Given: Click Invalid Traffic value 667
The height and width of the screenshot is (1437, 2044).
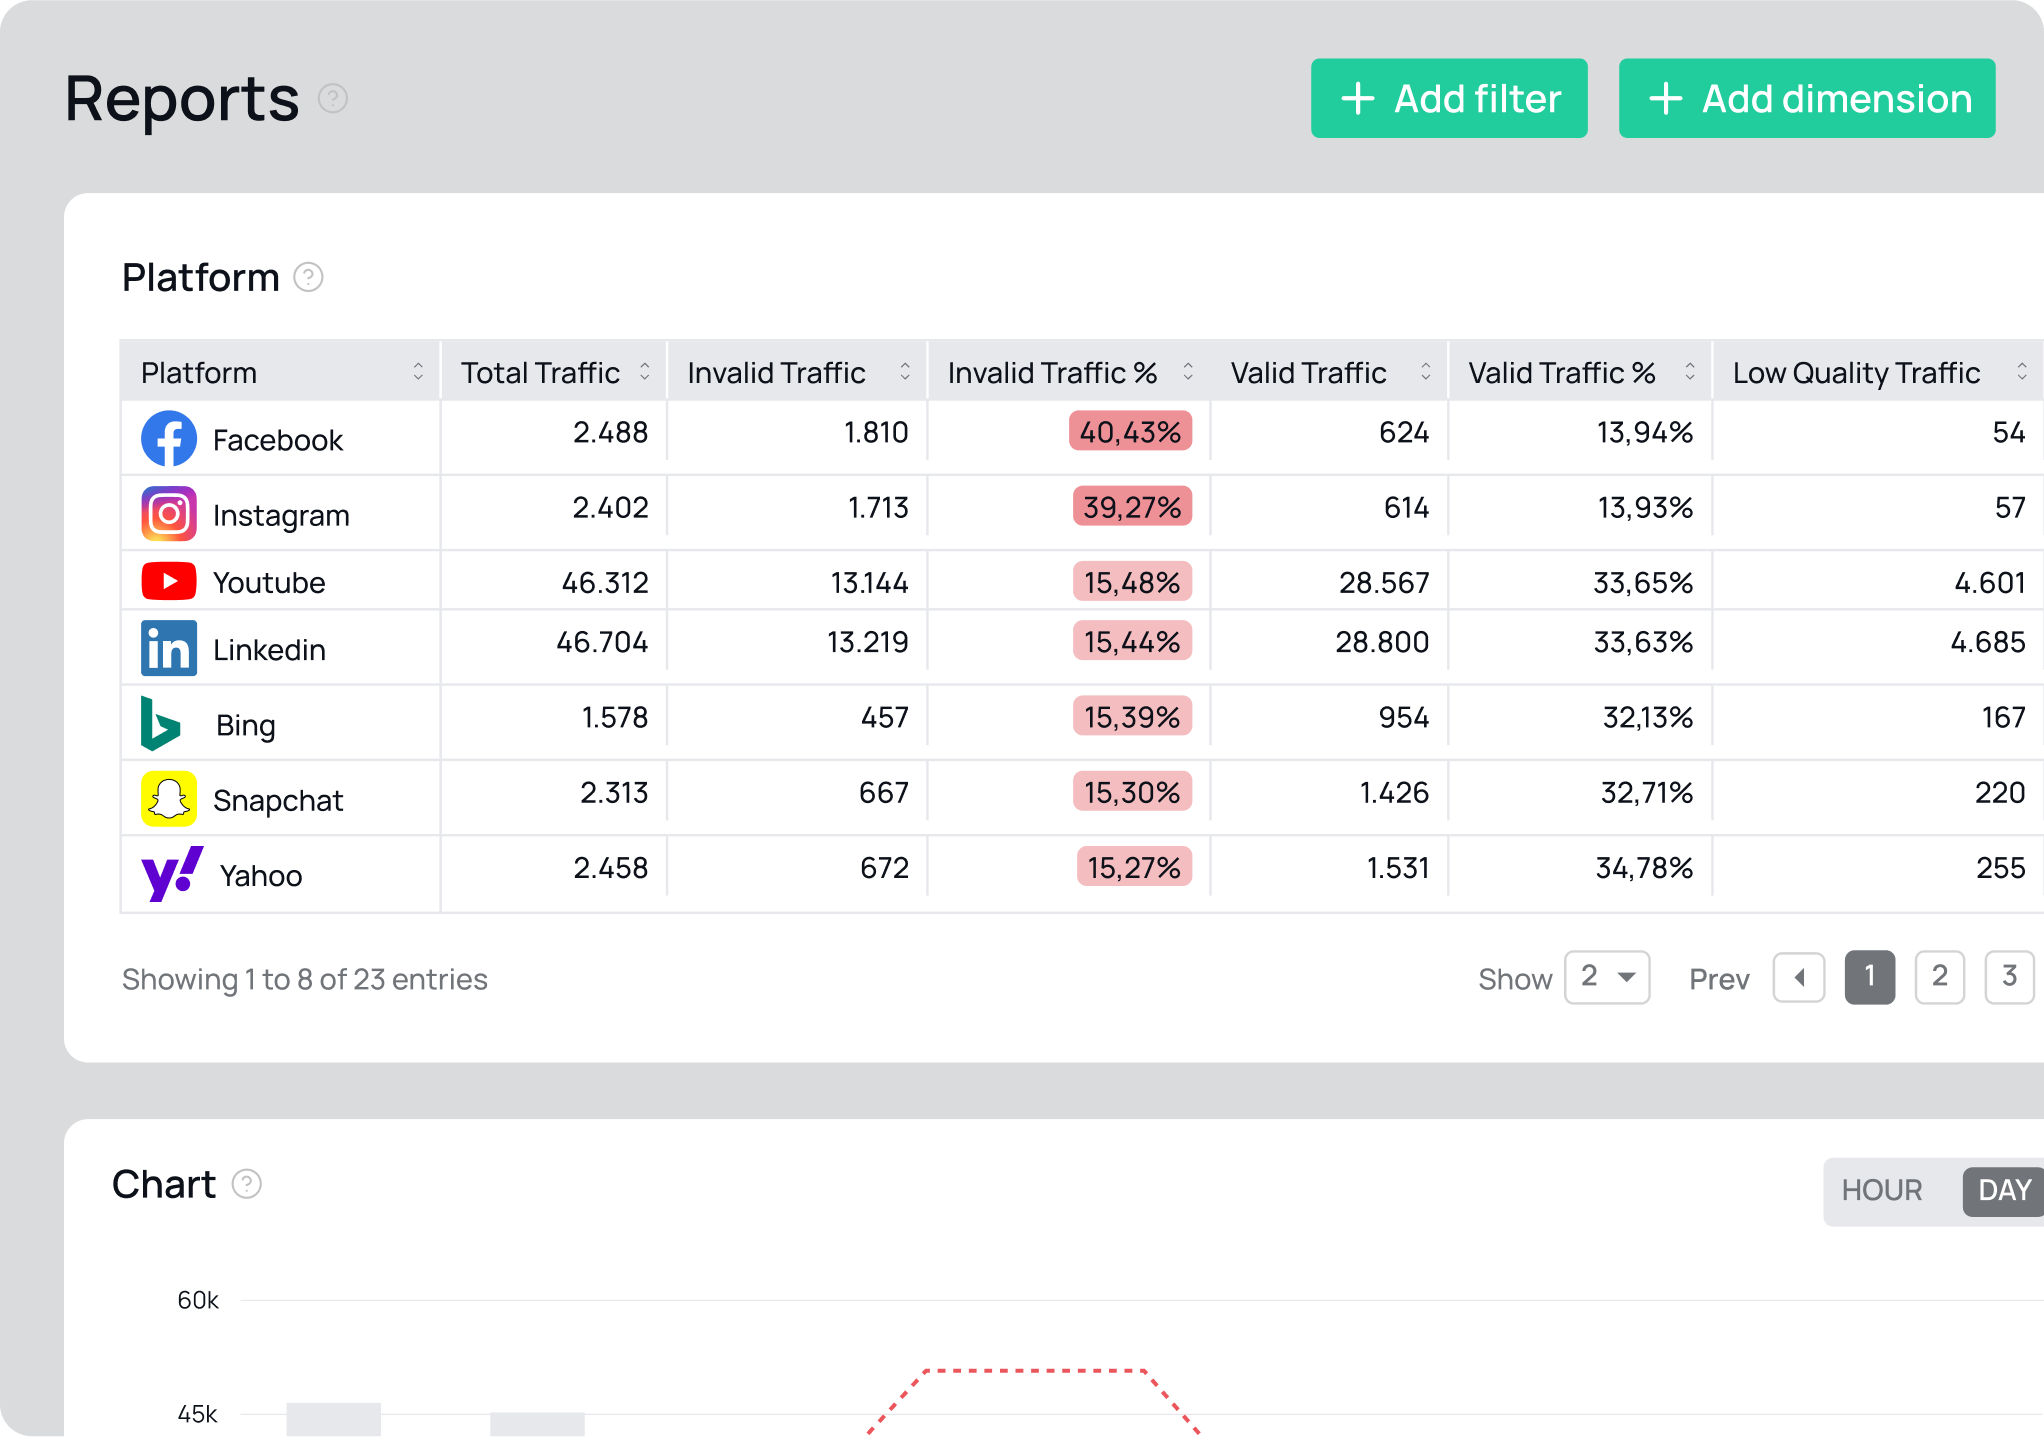Looking at the screenshot, I should pyautogui.click(x=884, y=793).
